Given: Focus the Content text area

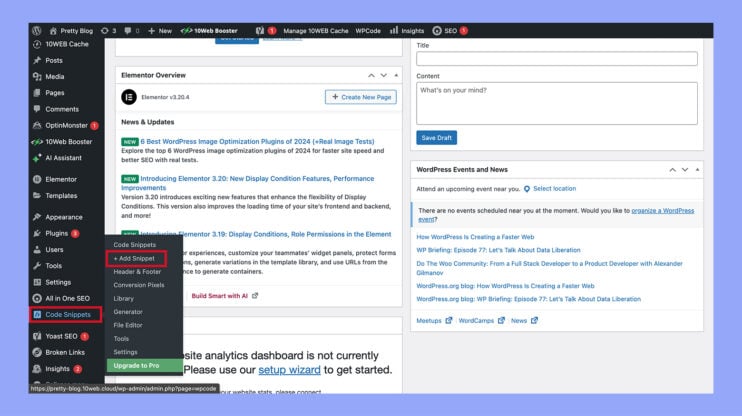Looking at the screenshot, I should pos(556,103).
